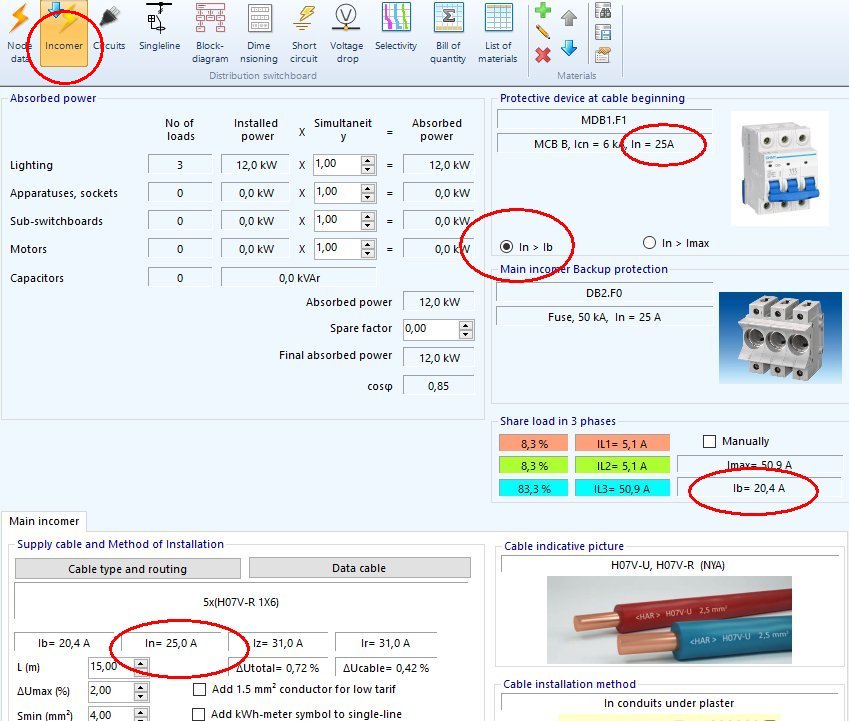Screen dimensions: 849x721
Task: Click the Cable type and routing button
Action: (x=127, y=568)
